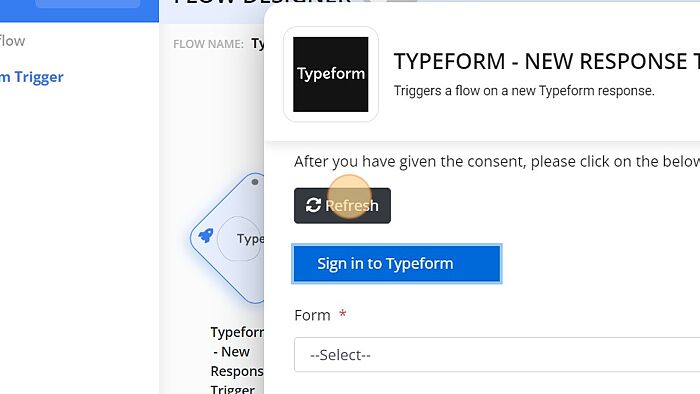Click the gray connector dot atop the node

[255, 182]
